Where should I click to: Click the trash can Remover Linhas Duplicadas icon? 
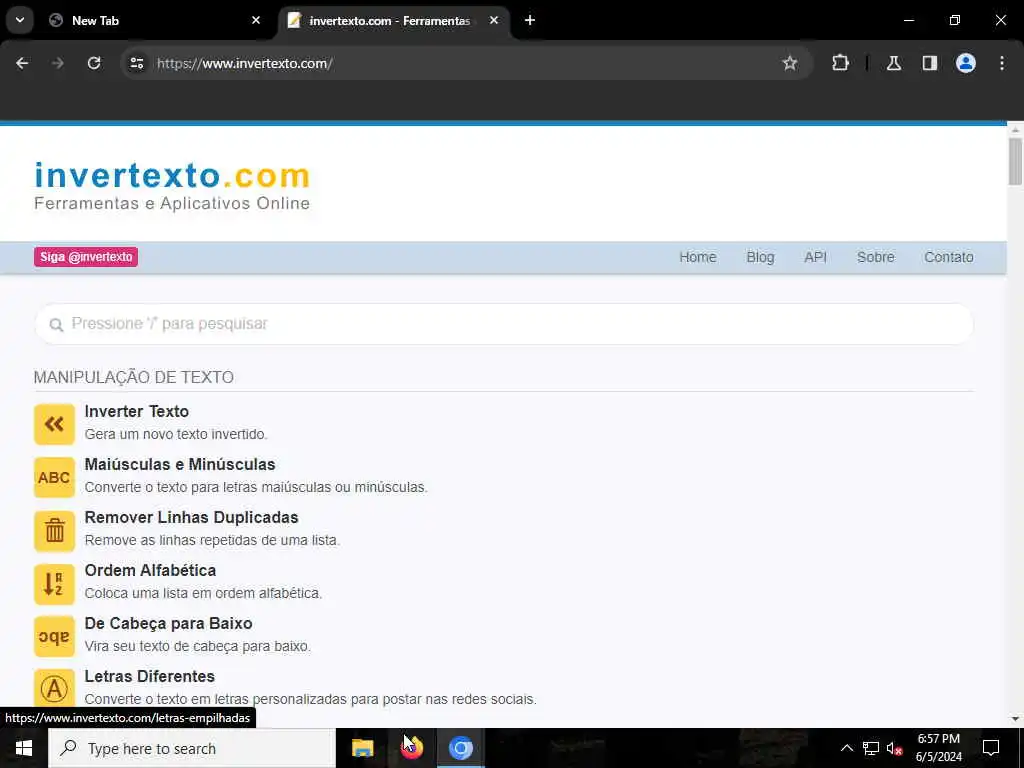pos(54,530)
